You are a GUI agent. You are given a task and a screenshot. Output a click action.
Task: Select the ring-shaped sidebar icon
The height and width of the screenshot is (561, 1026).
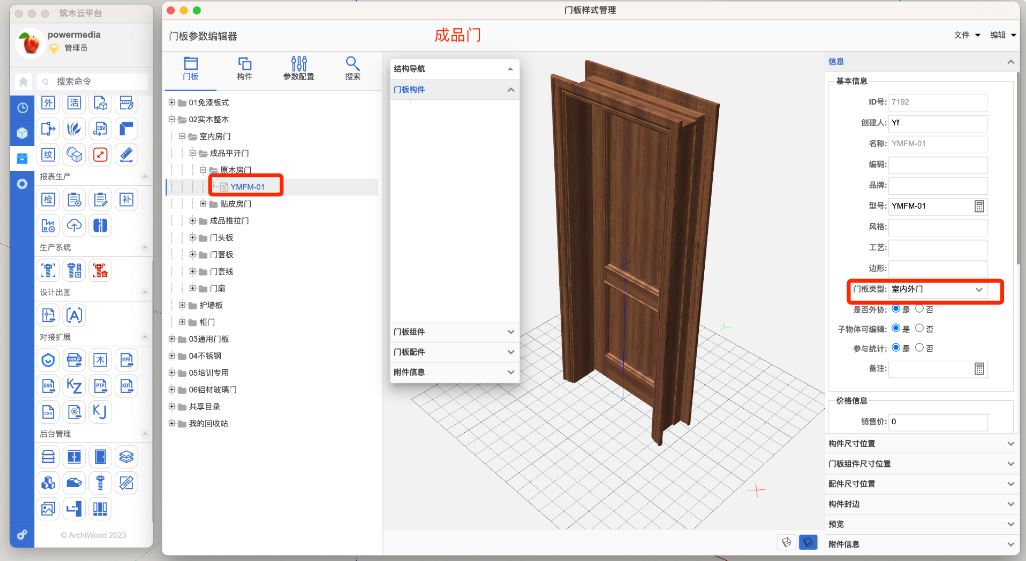[22, 184]
